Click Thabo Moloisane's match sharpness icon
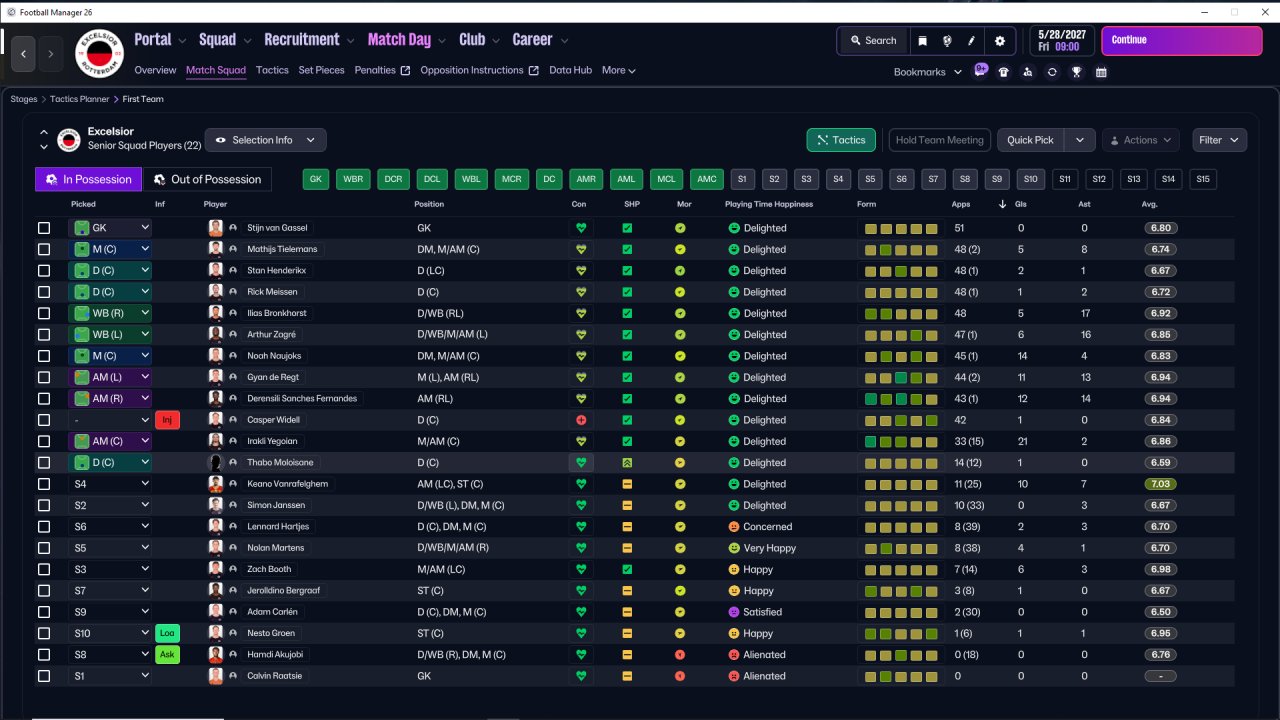 tap(627, 463)
